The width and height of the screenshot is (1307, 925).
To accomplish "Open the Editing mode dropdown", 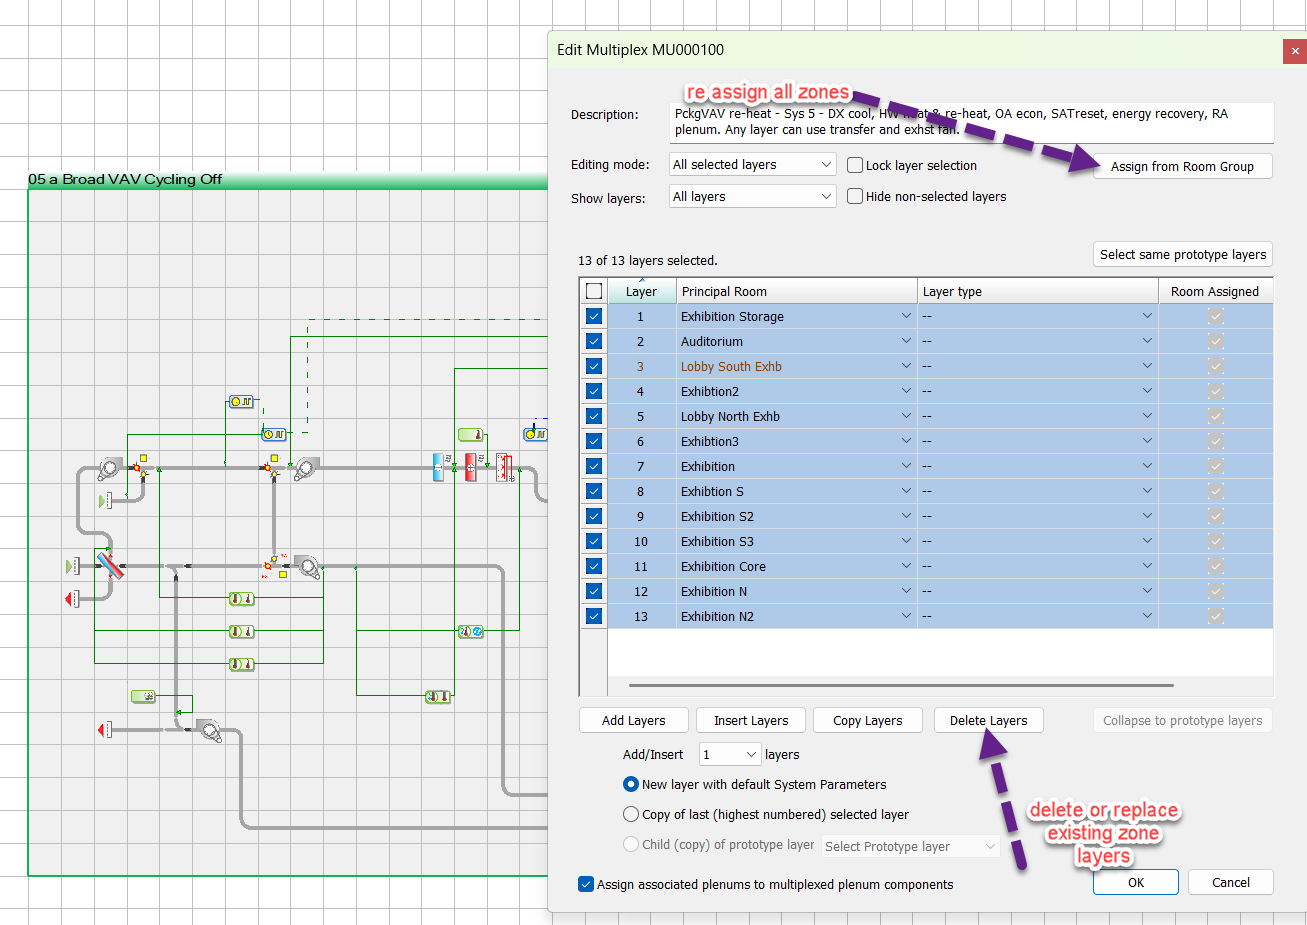I will (752, 165).
